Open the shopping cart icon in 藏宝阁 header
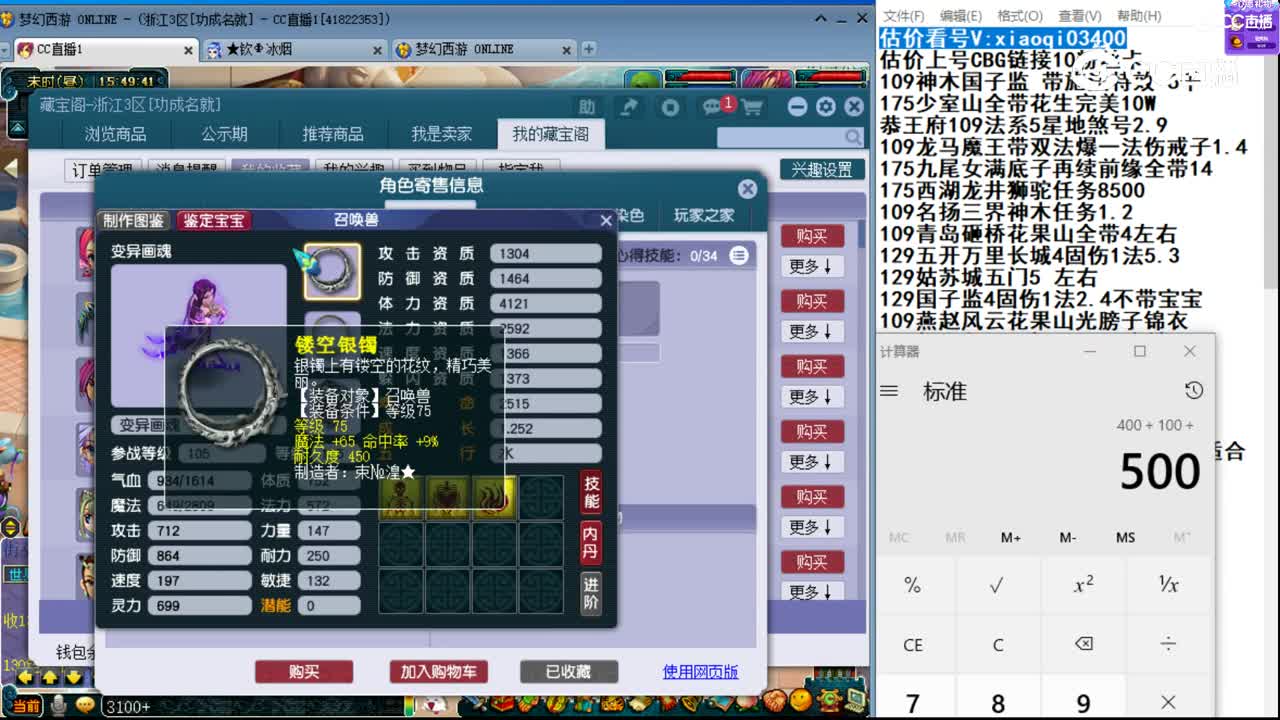Image resolution: width=1280 pixels, height=720 pixels. (x=752, y=107)
